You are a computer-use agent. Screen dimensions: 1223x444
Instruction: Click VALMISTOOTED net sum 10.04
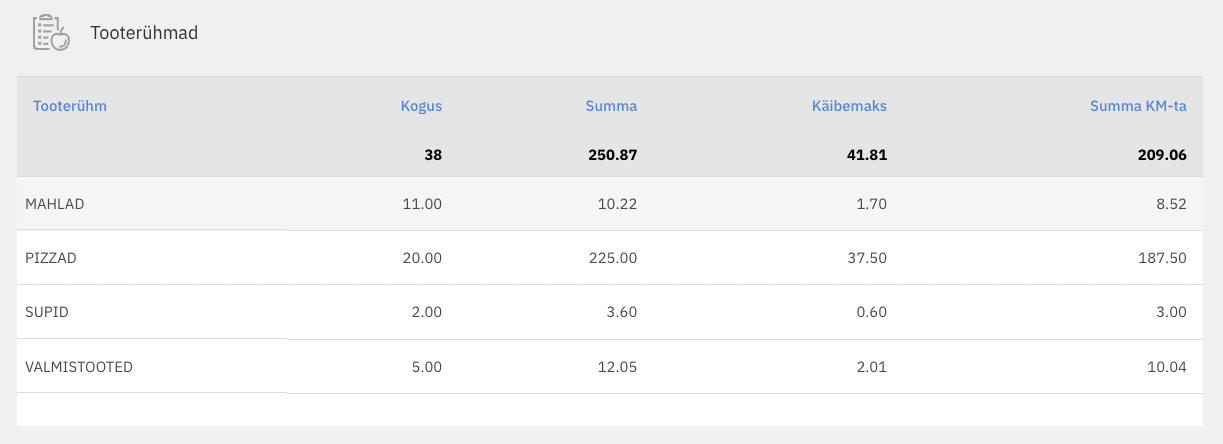click(x=1167, y=367)
